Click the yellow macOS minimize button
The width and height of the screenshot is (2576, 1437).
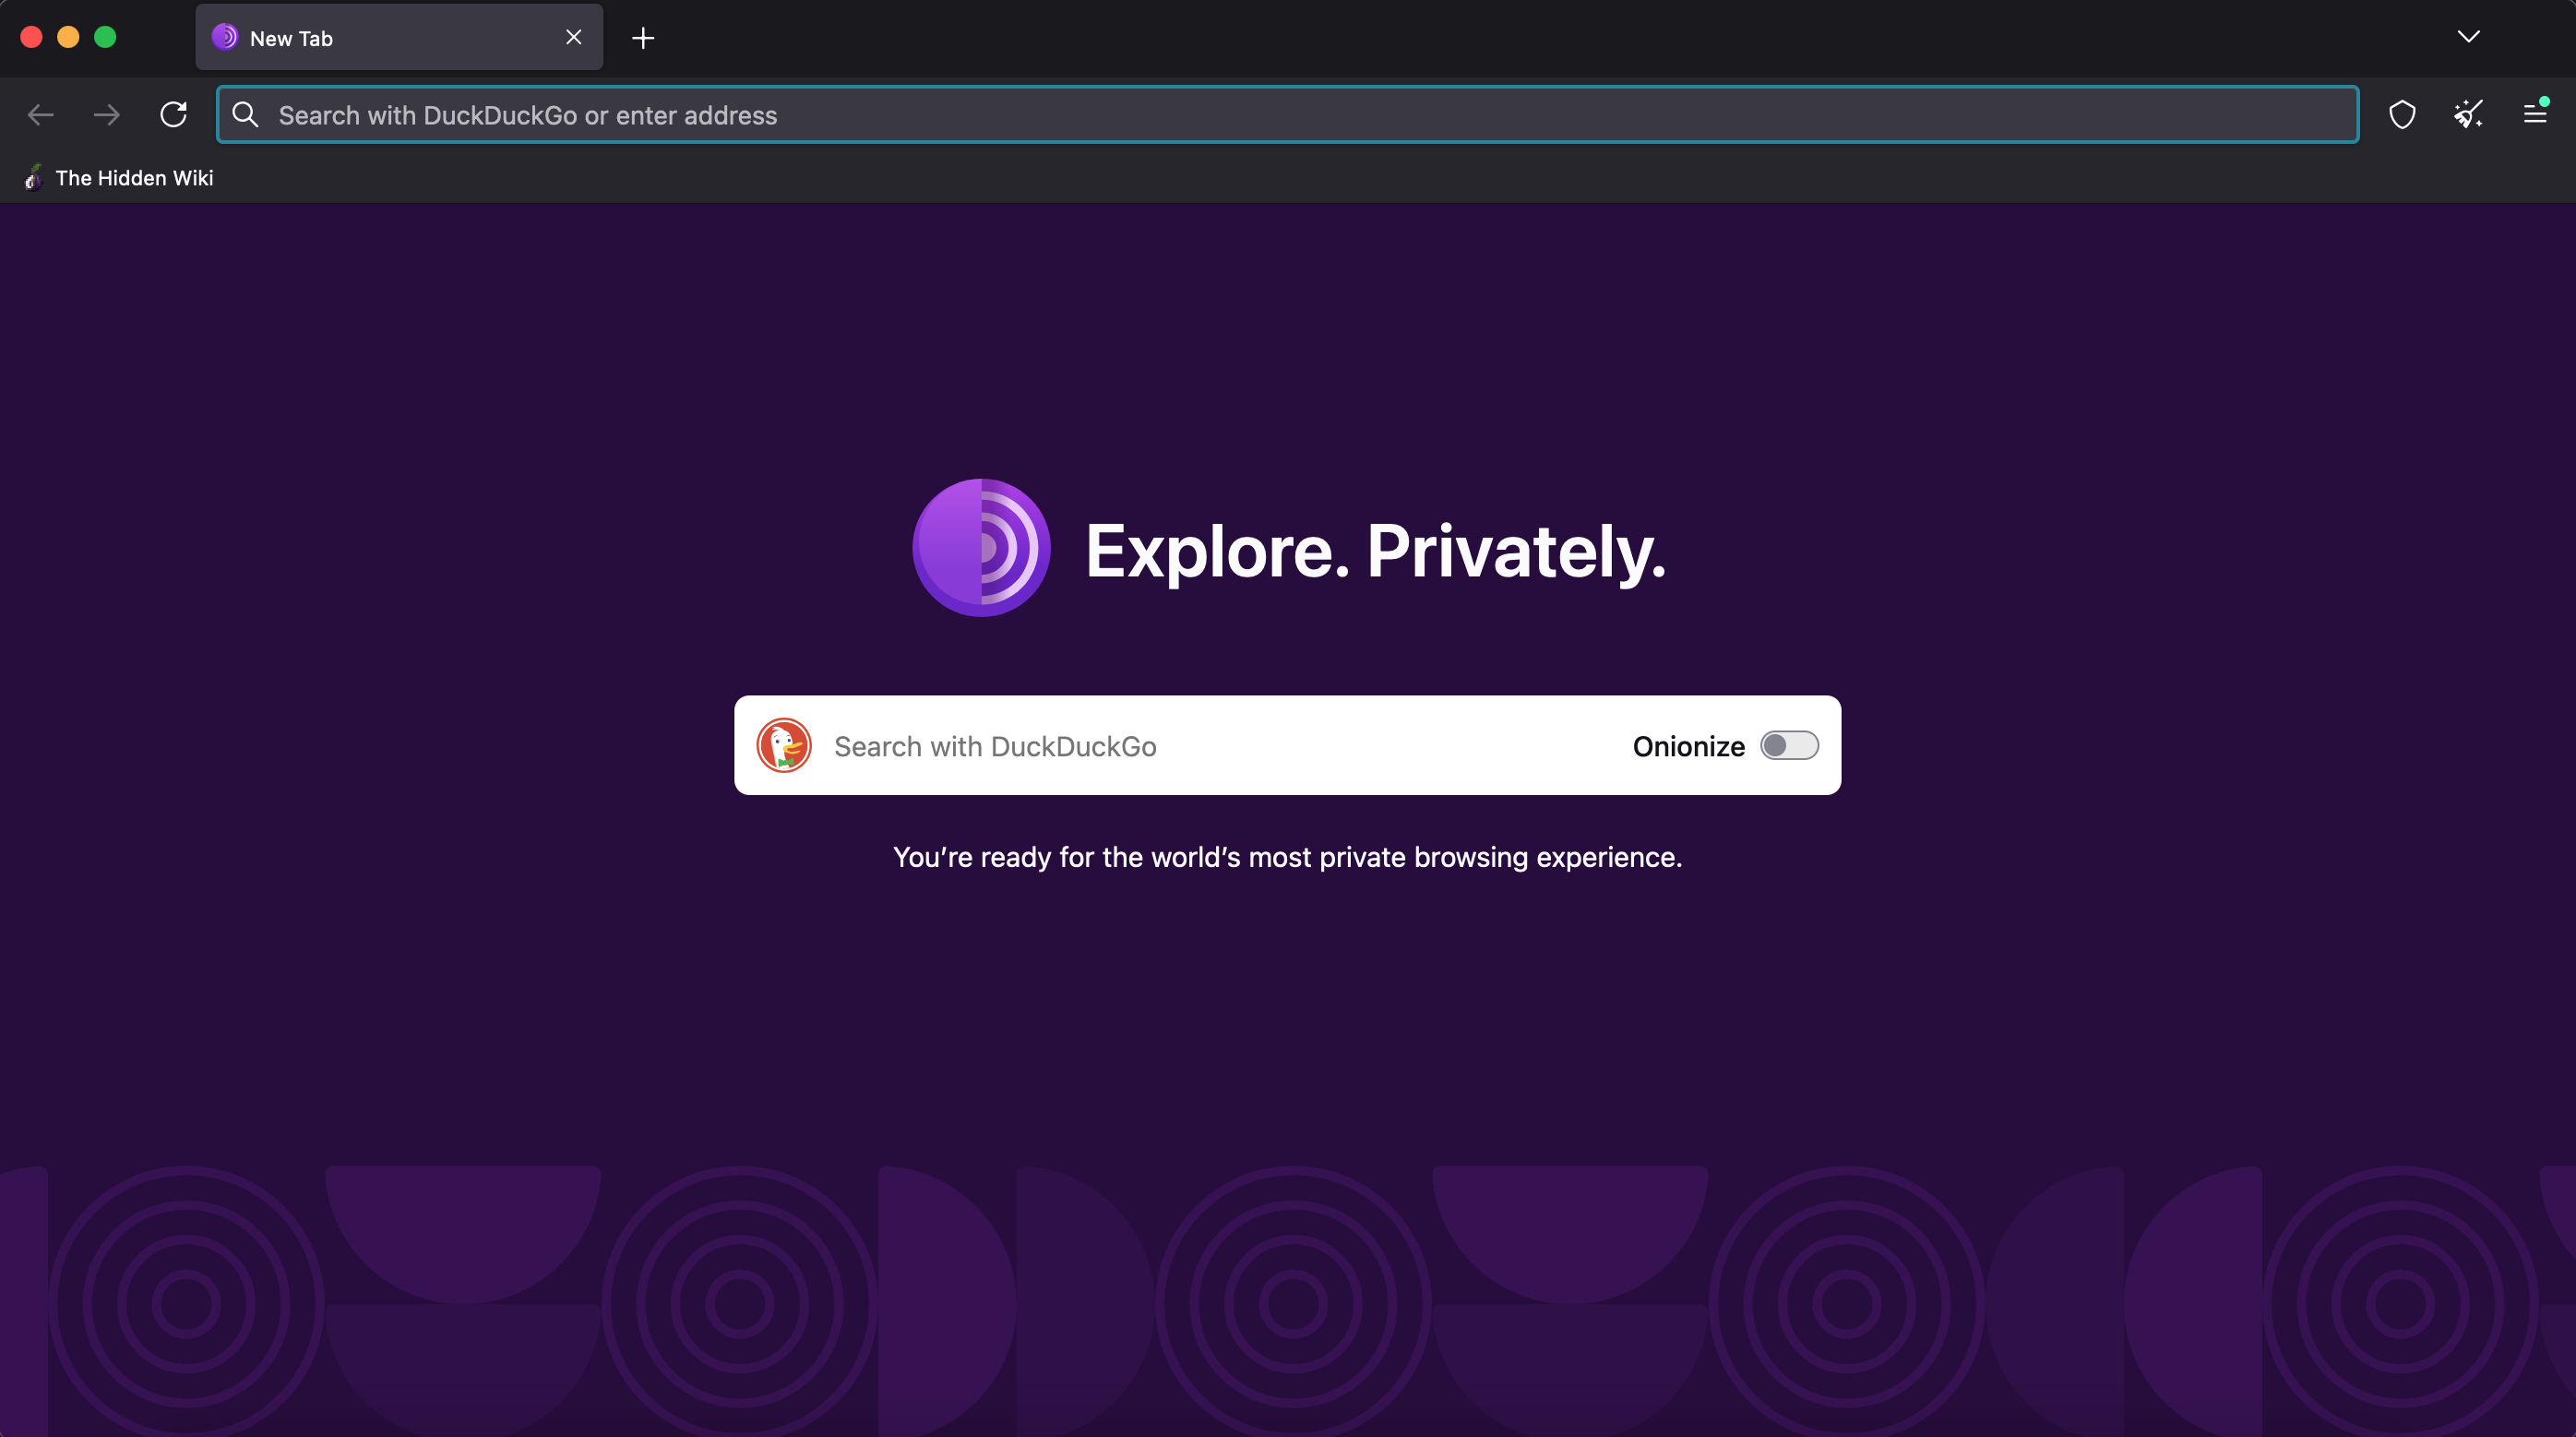pos(68,37)
